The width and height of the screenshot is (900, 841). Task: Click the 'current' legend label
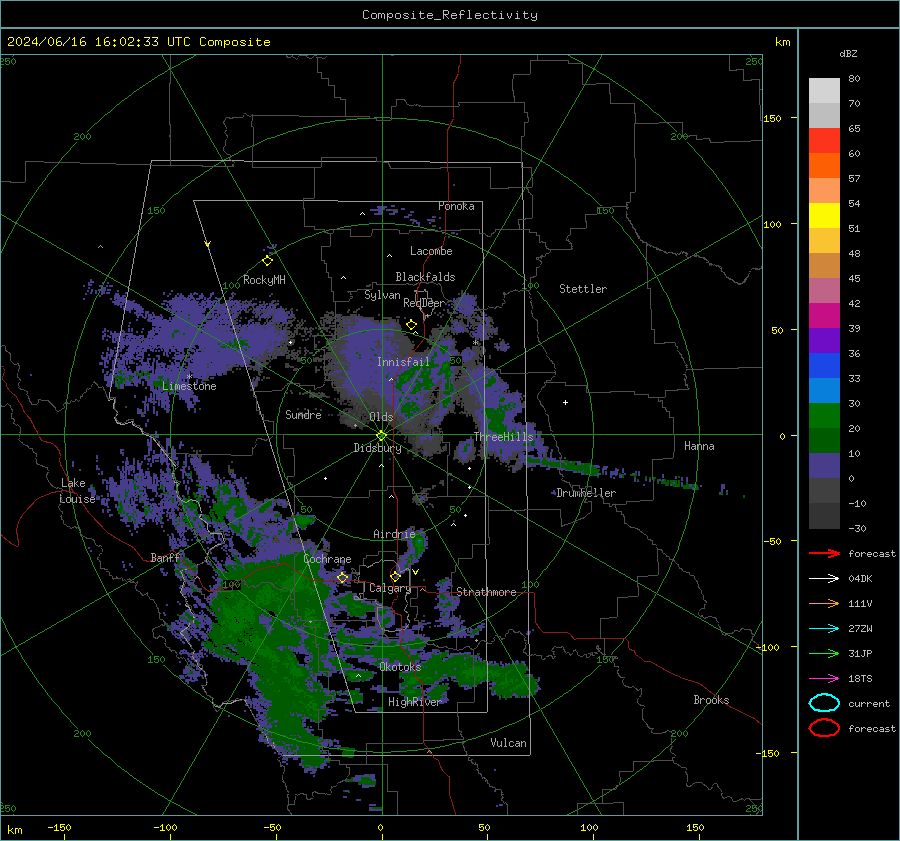point(869,703)
